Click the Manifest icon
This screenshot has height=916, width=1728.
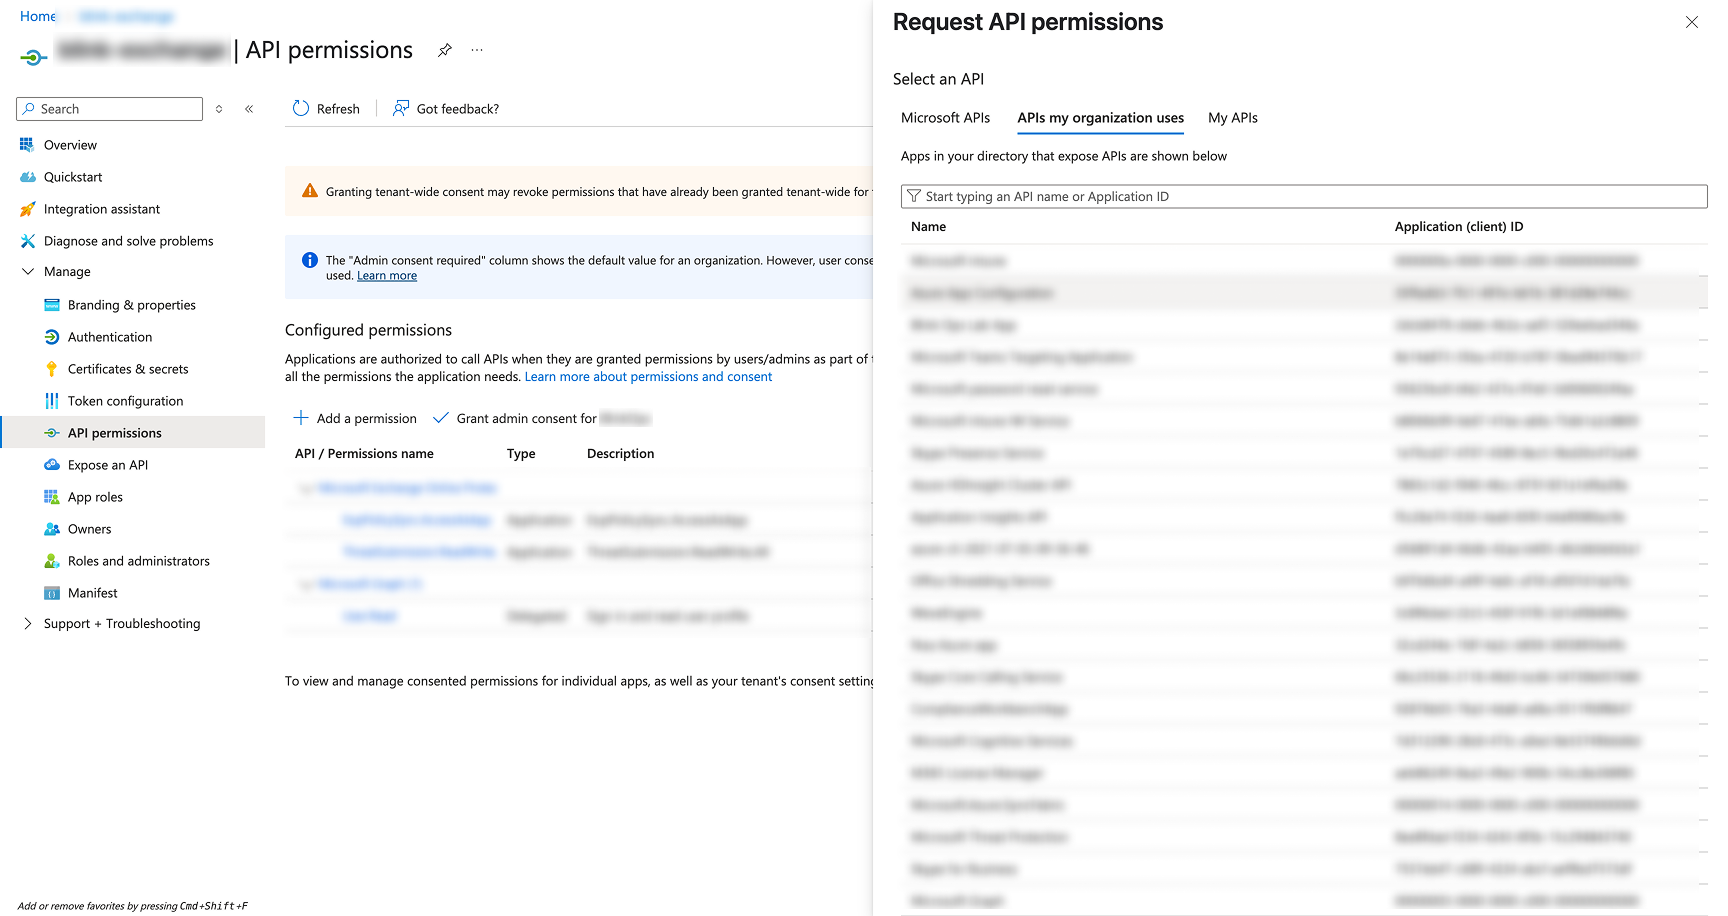click(52, 593)
